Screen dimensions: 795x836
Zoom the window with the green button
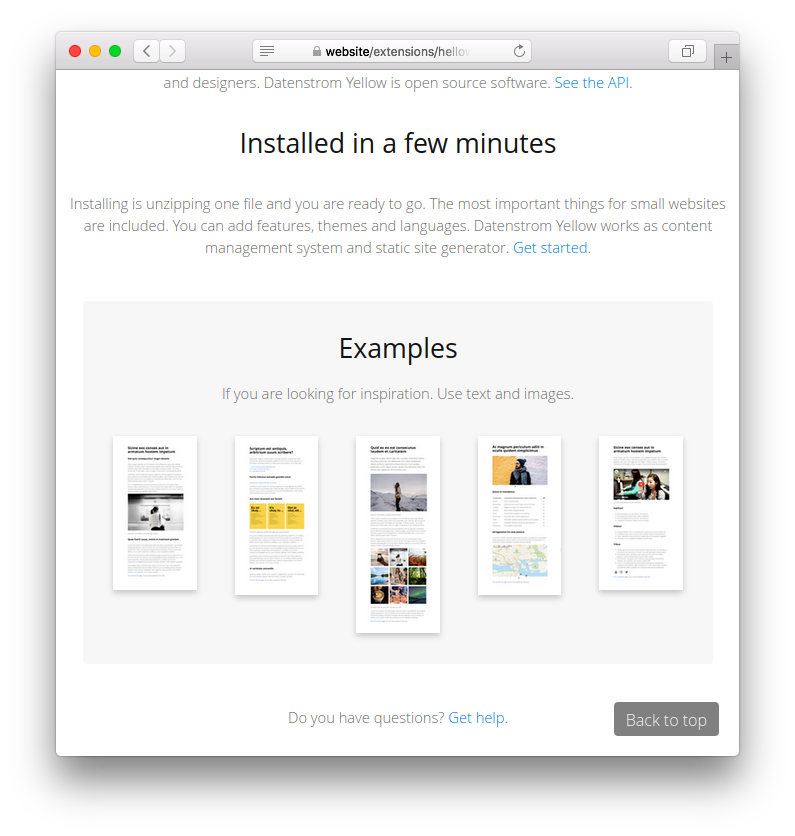click(115, 51)
